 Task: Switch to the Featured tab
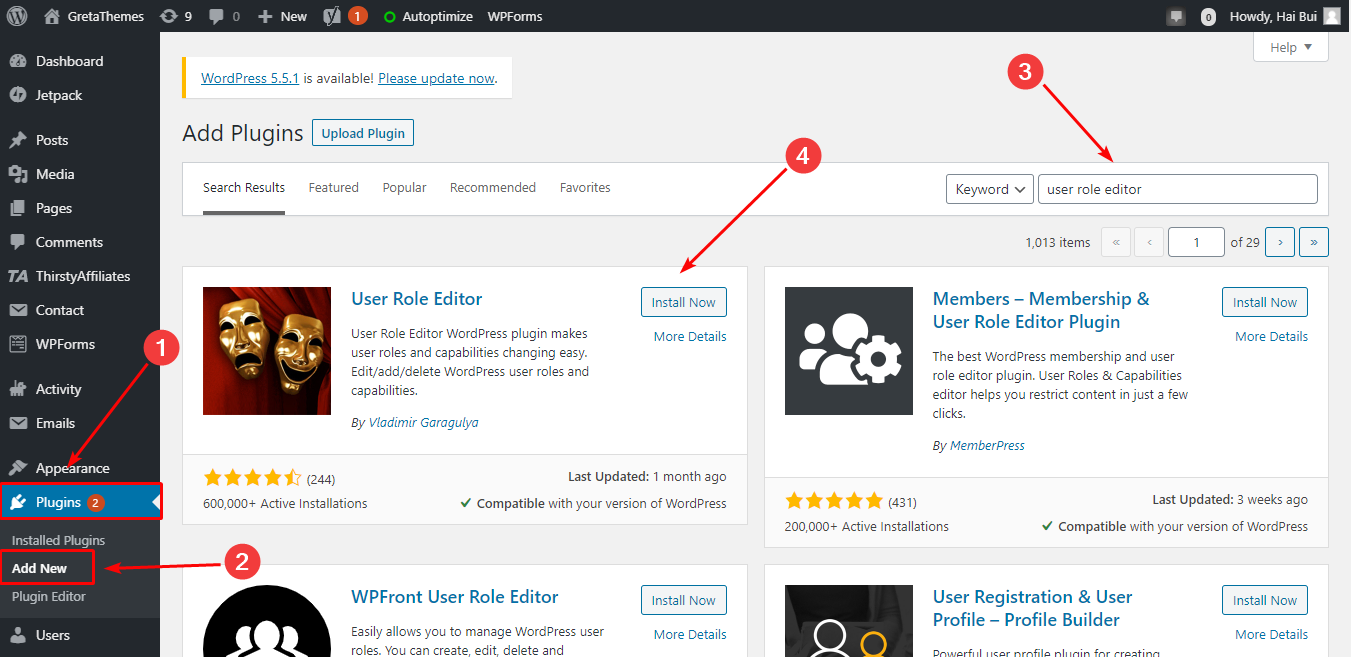(333, 188)
